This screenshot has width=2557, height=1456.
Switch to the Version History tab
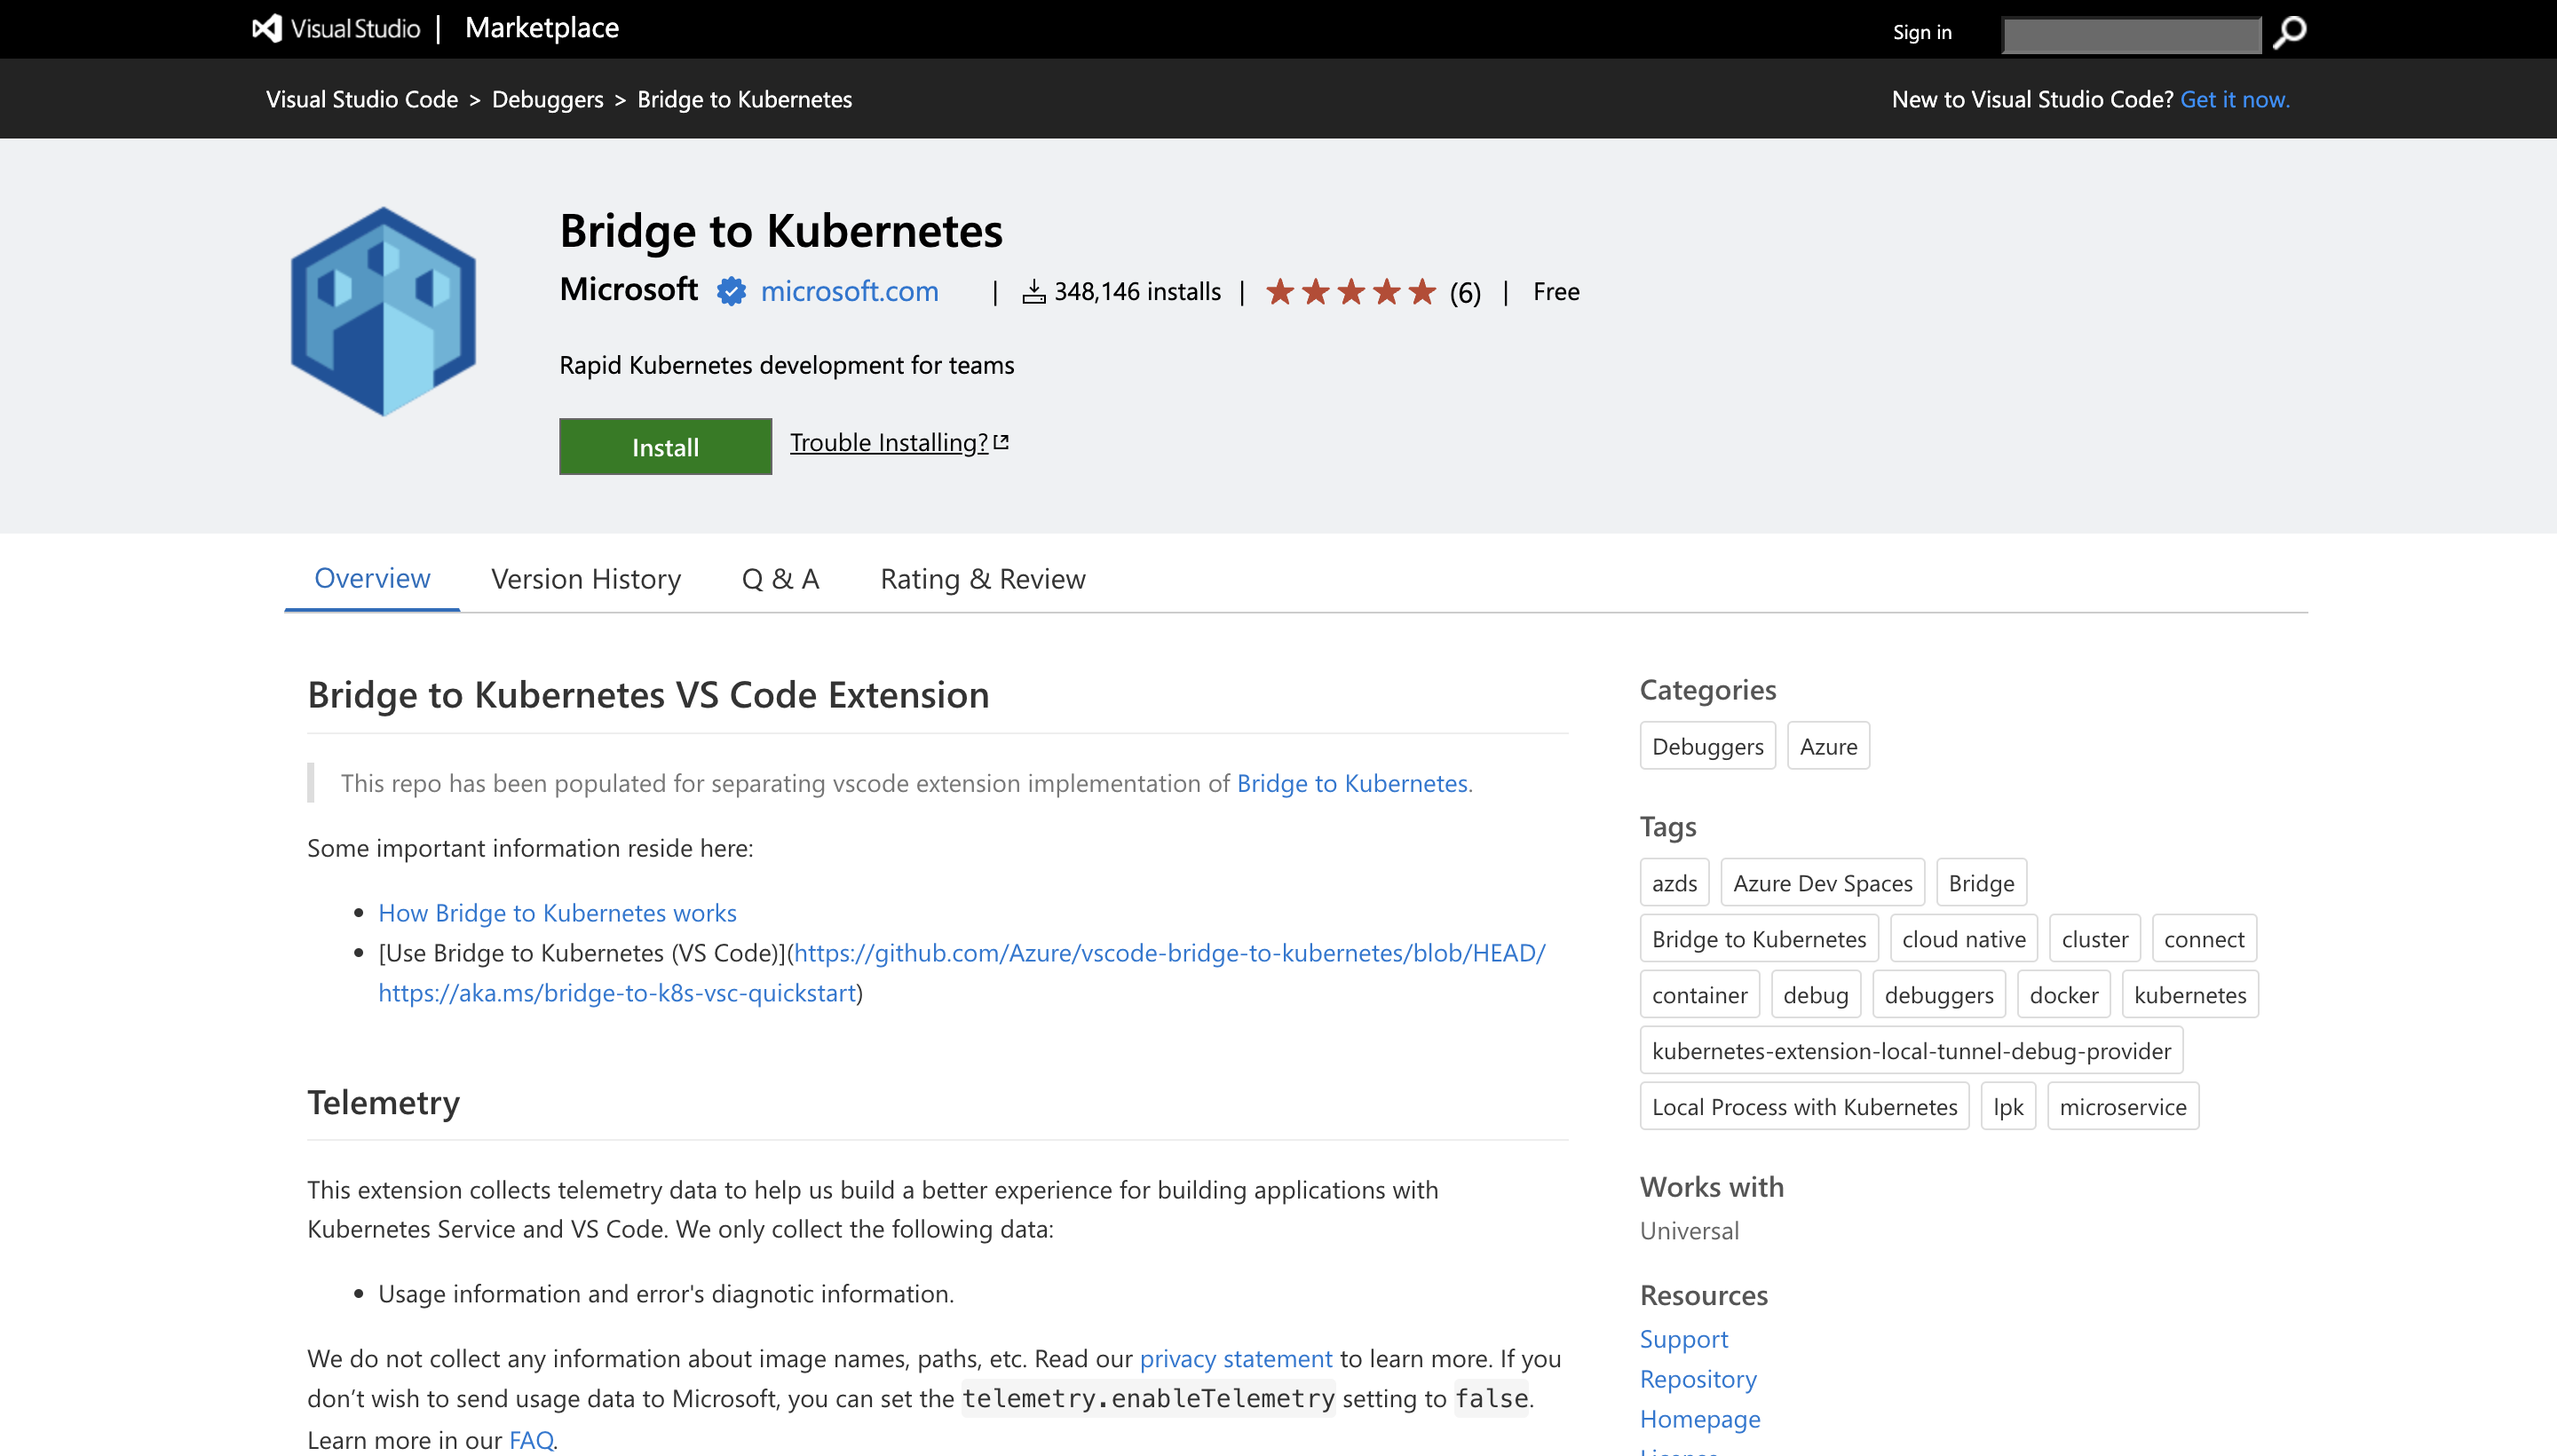[x=585, y=576]
